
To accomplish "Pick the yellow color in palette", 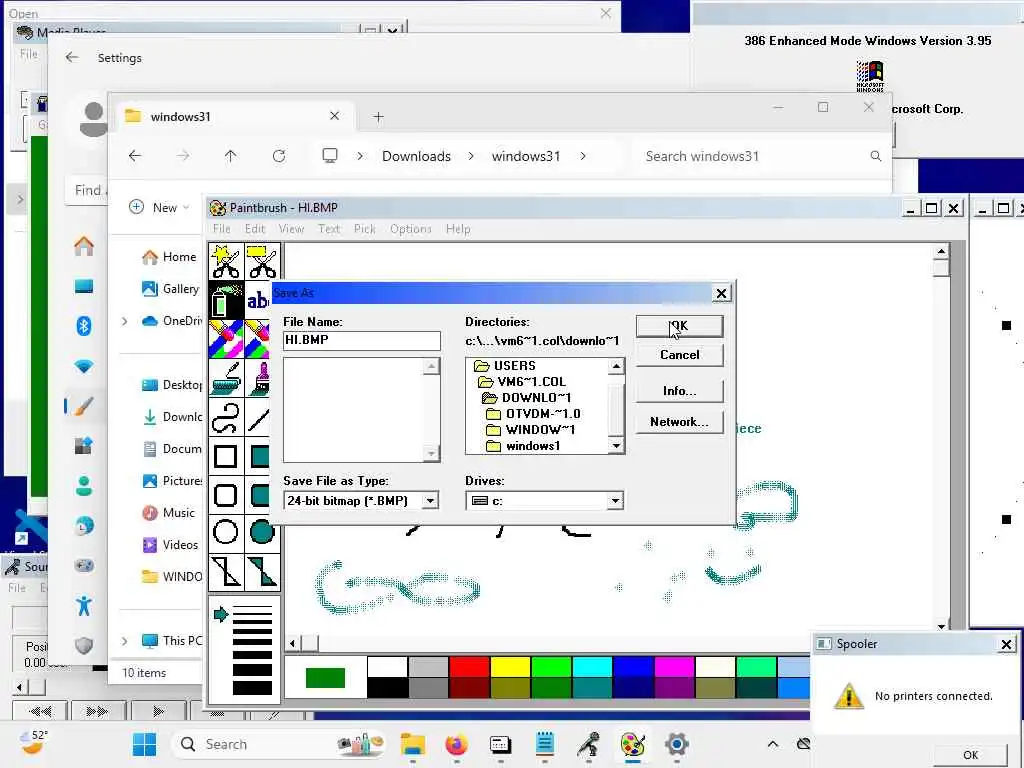I will tap(510, 667).
